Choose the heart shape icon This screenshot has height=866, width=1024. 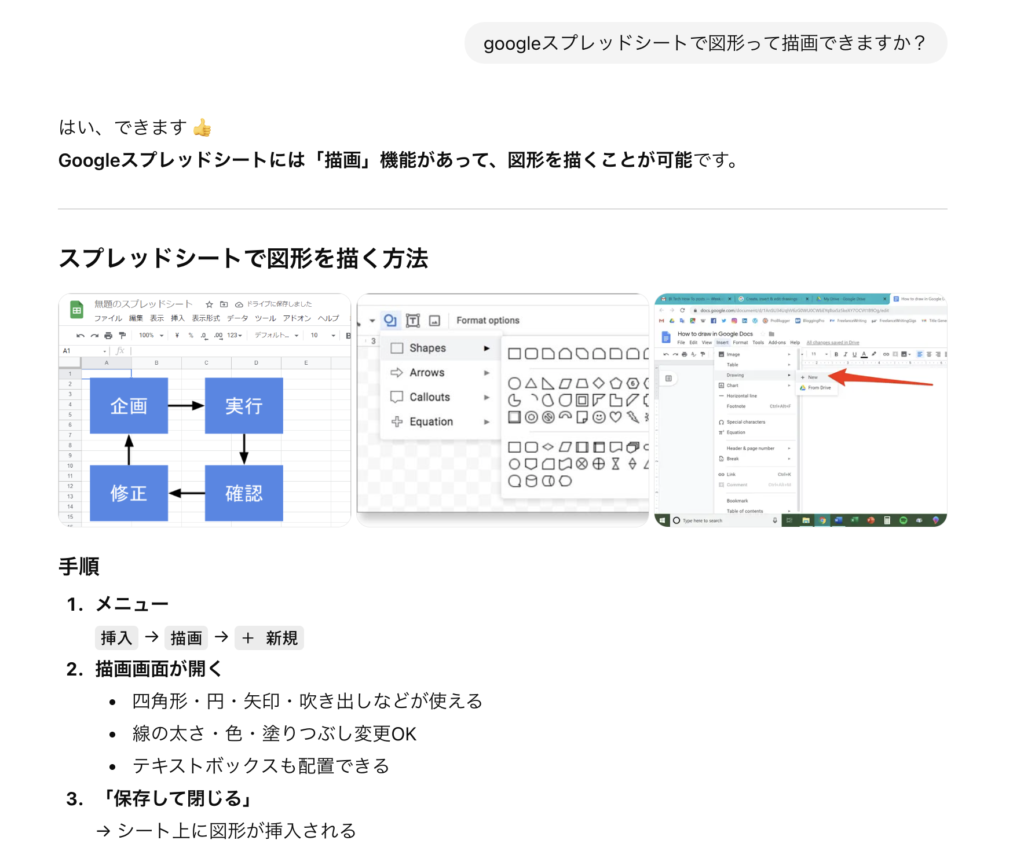click(x=616, y=417)
